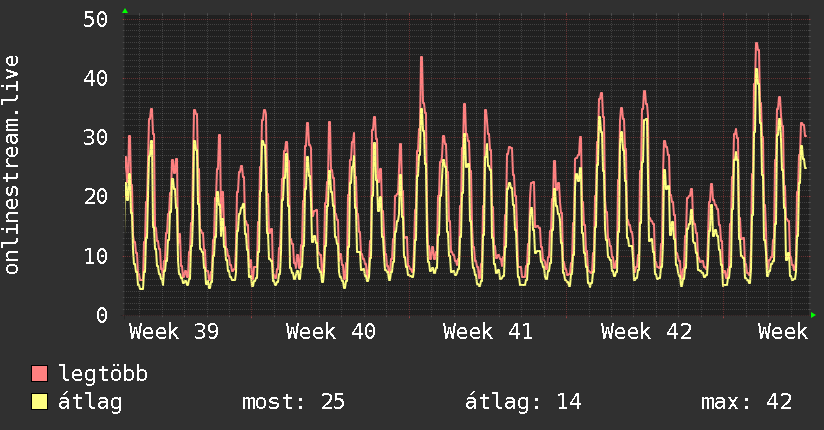The height and width of the screenshot is (430, 824).
Task: Select the átlag legend label beside yellow swatch
Action: click(x=90, y=402)
